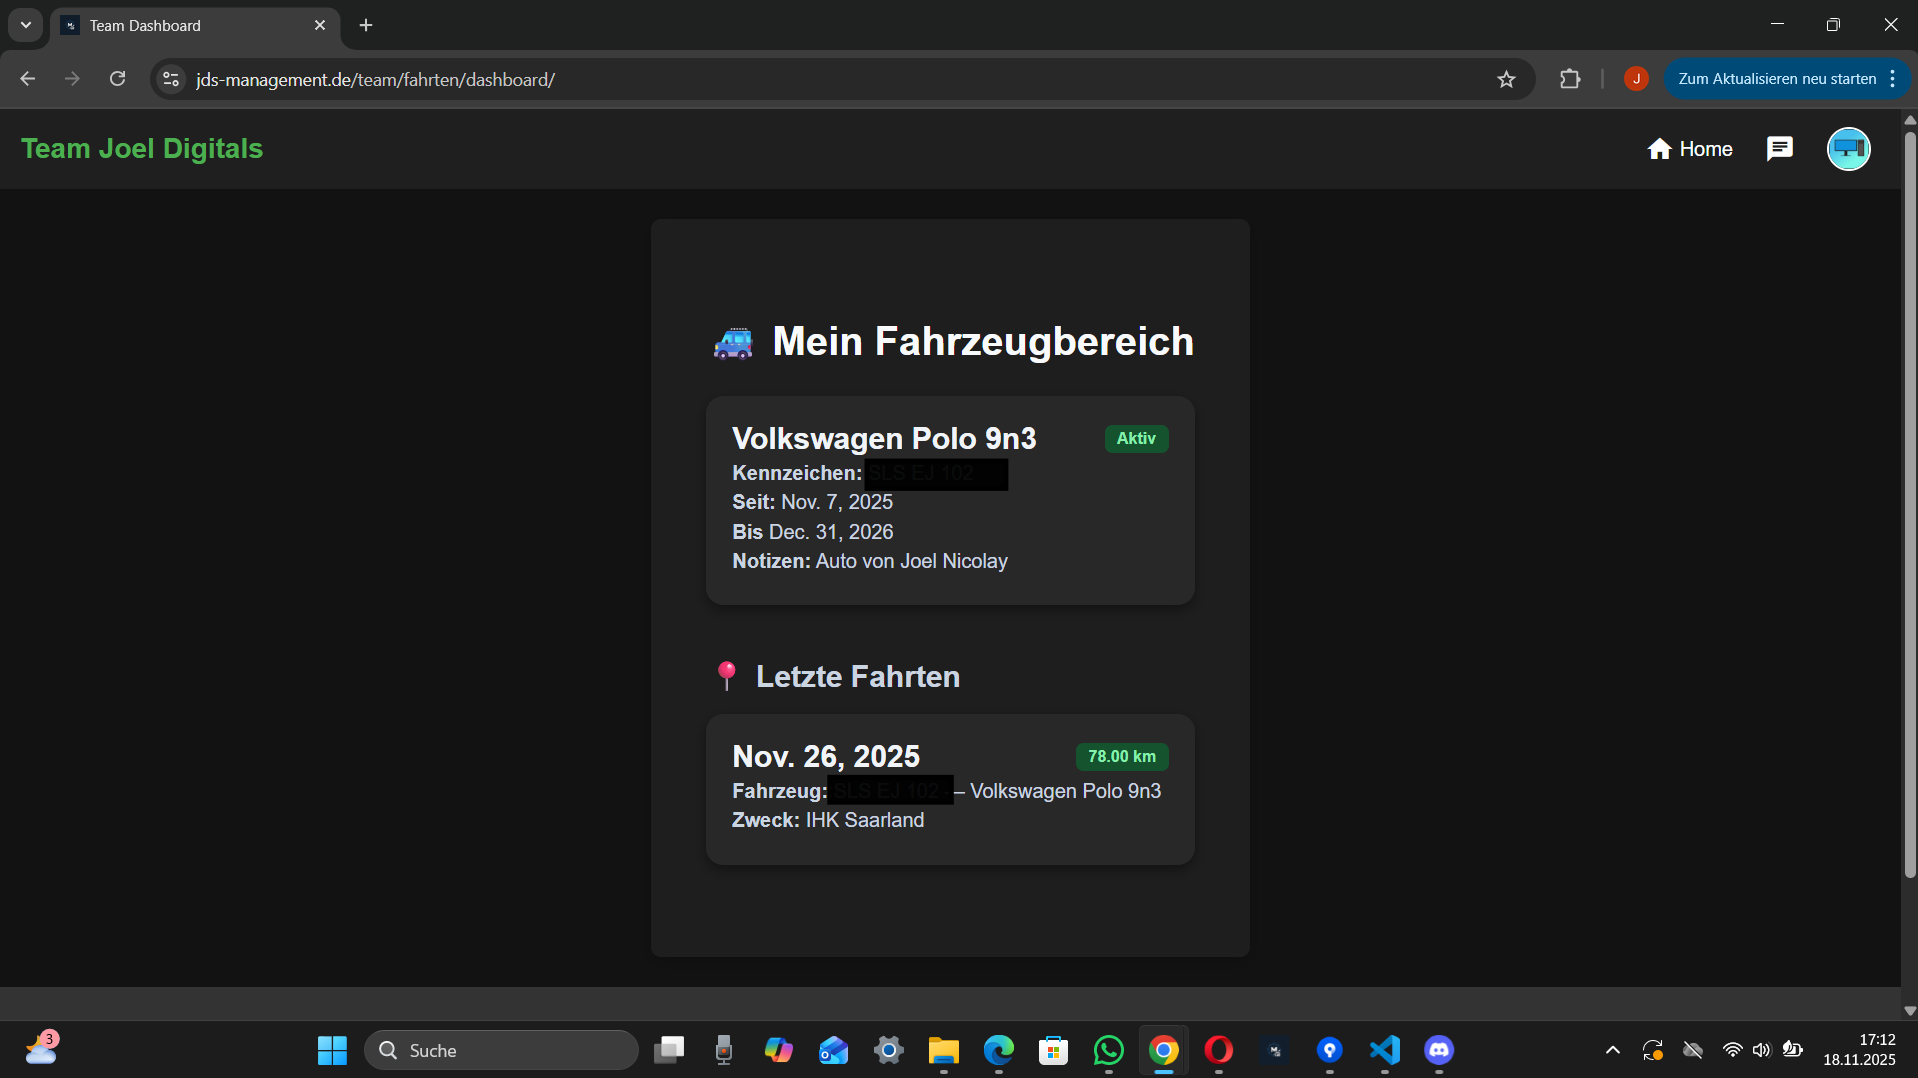Navigate home via the Home link
This screenshot has width=1918, height=1078.
(1691, 148)
